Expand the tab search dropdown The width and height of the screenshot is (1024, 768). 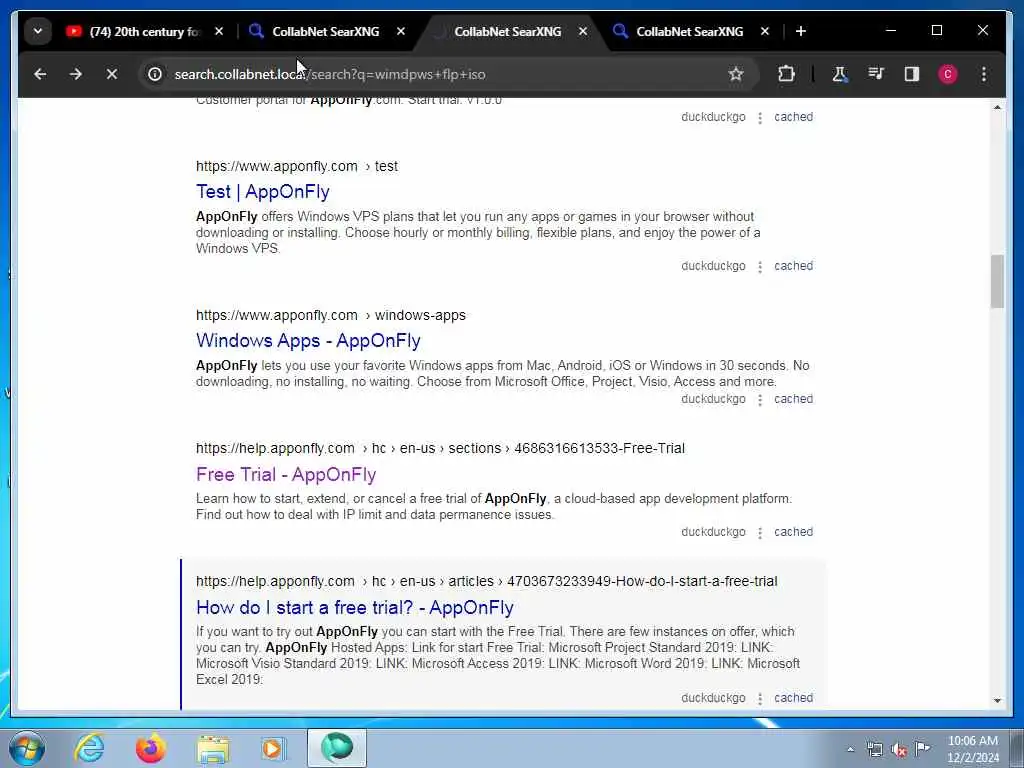pos(38,31)
